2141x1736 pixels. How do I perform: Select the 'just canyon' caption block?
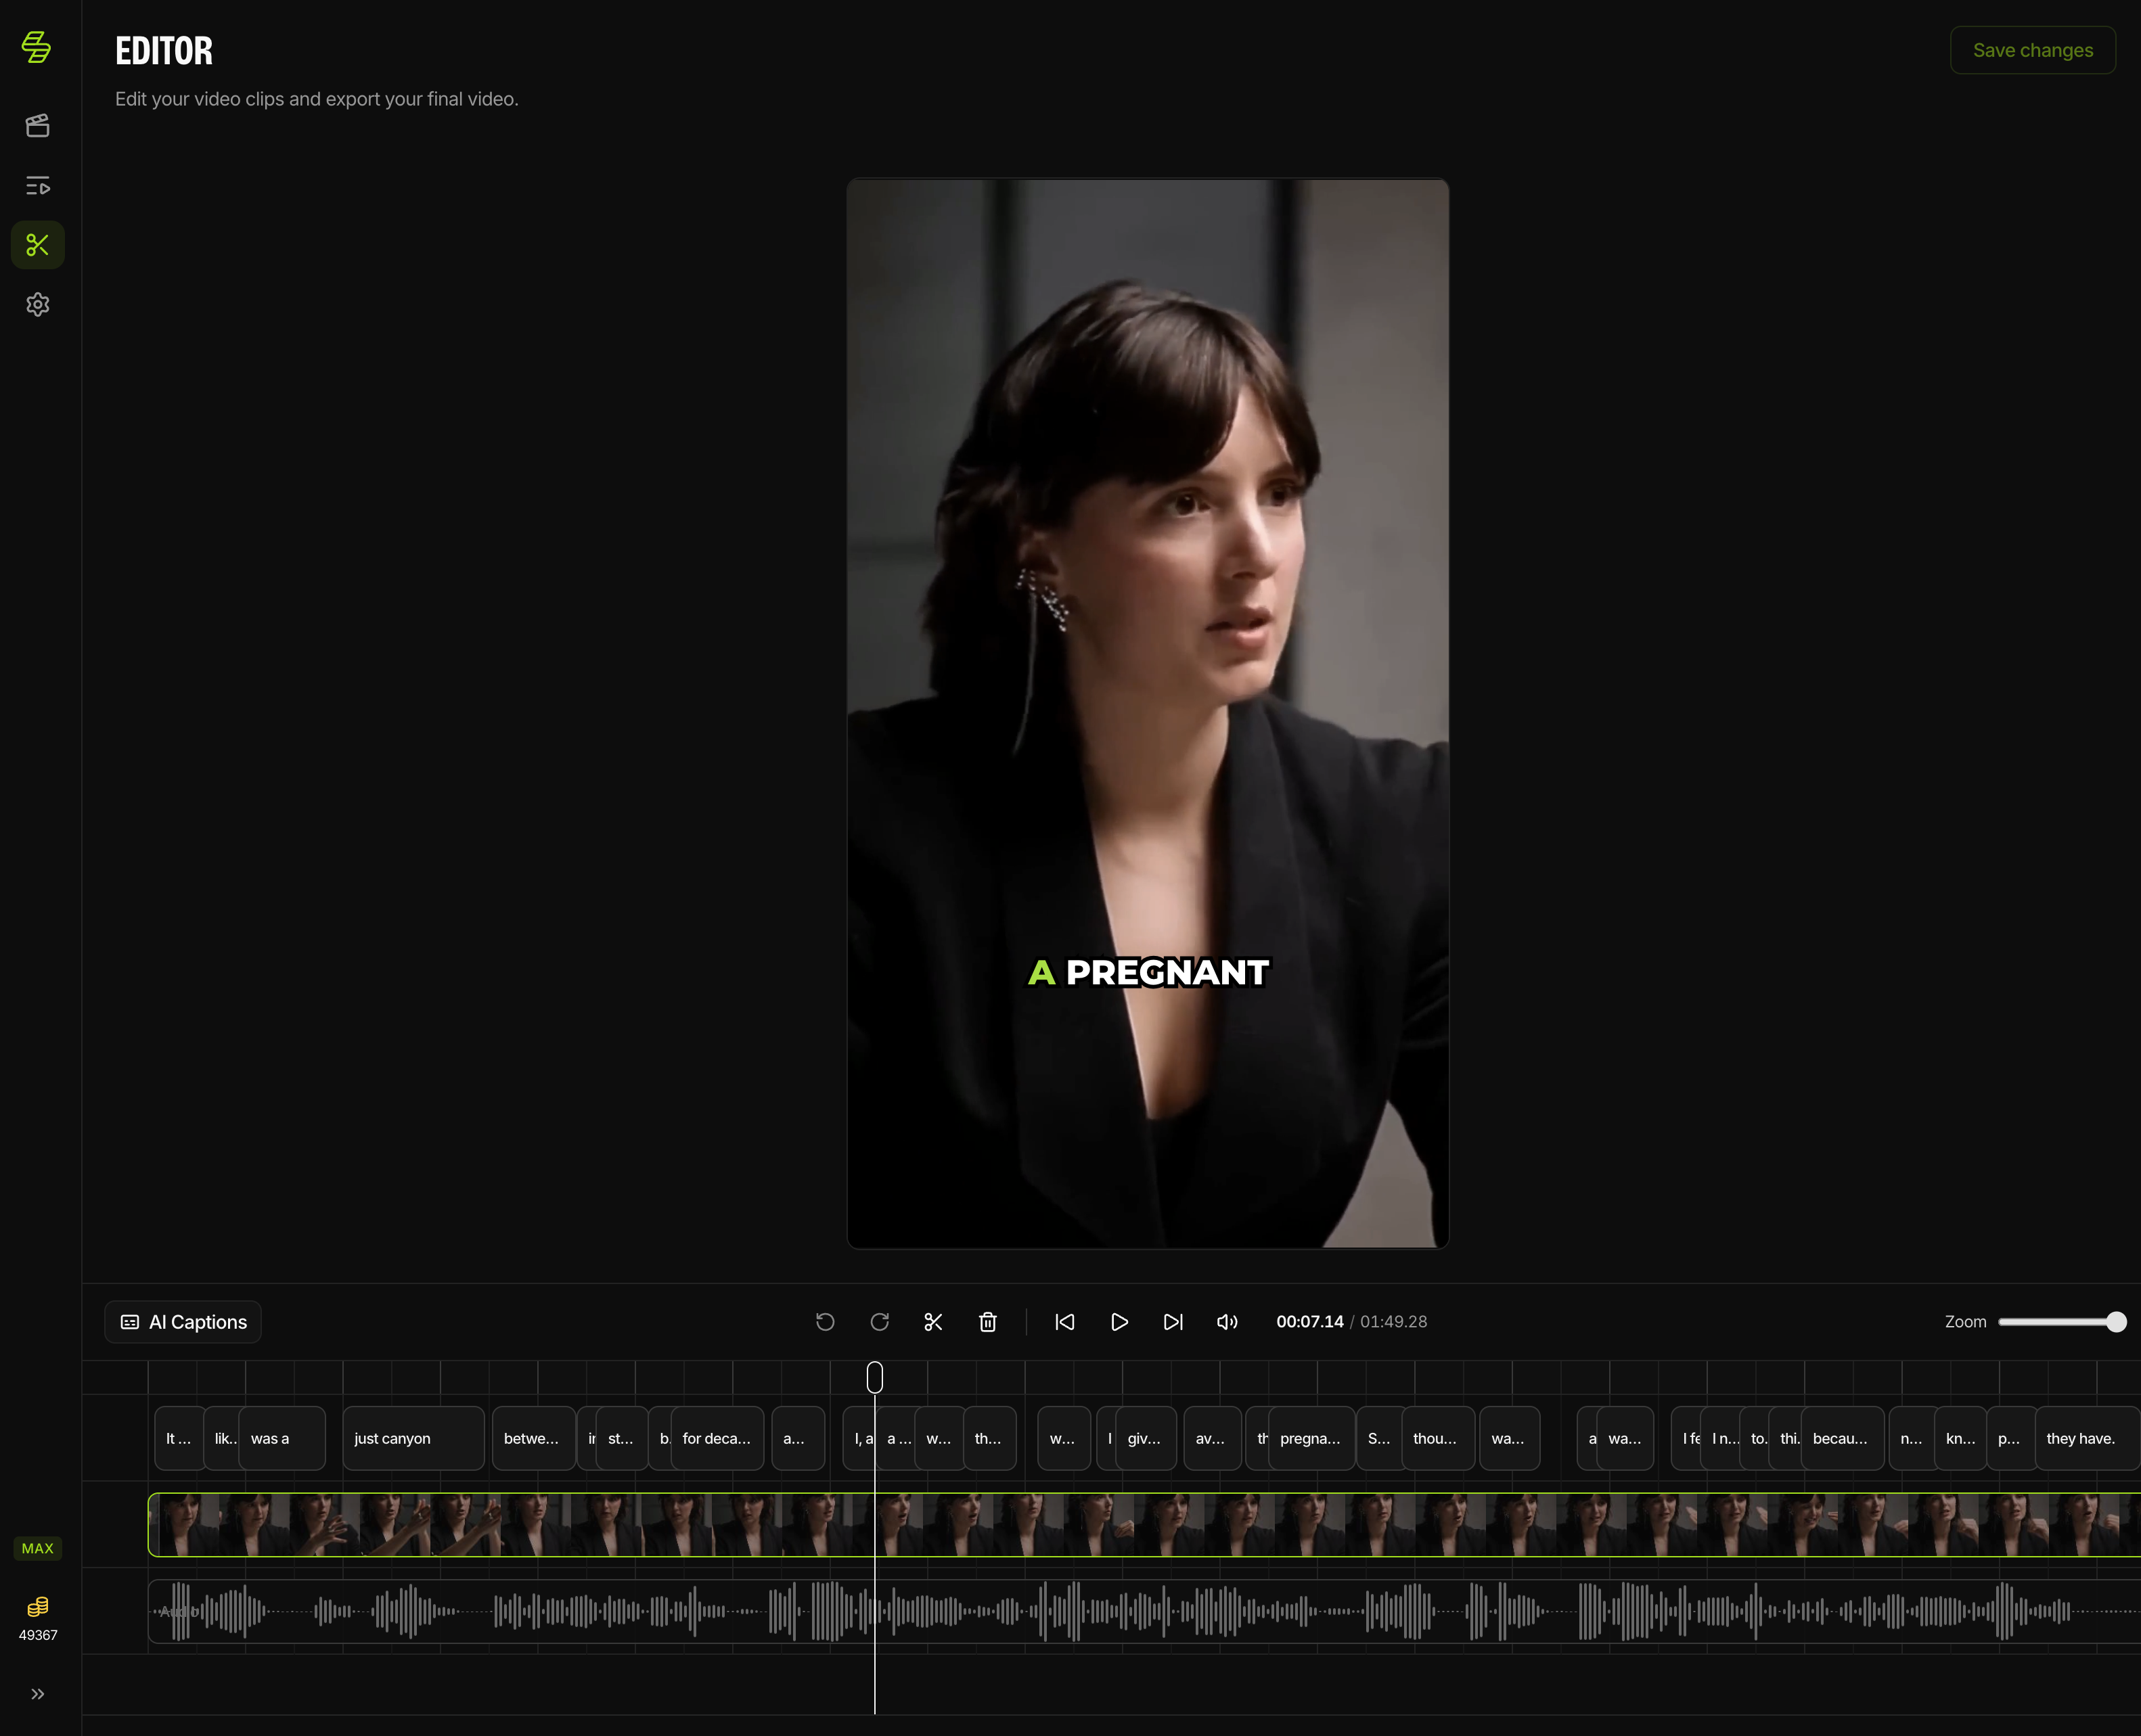pos(413,1438)
